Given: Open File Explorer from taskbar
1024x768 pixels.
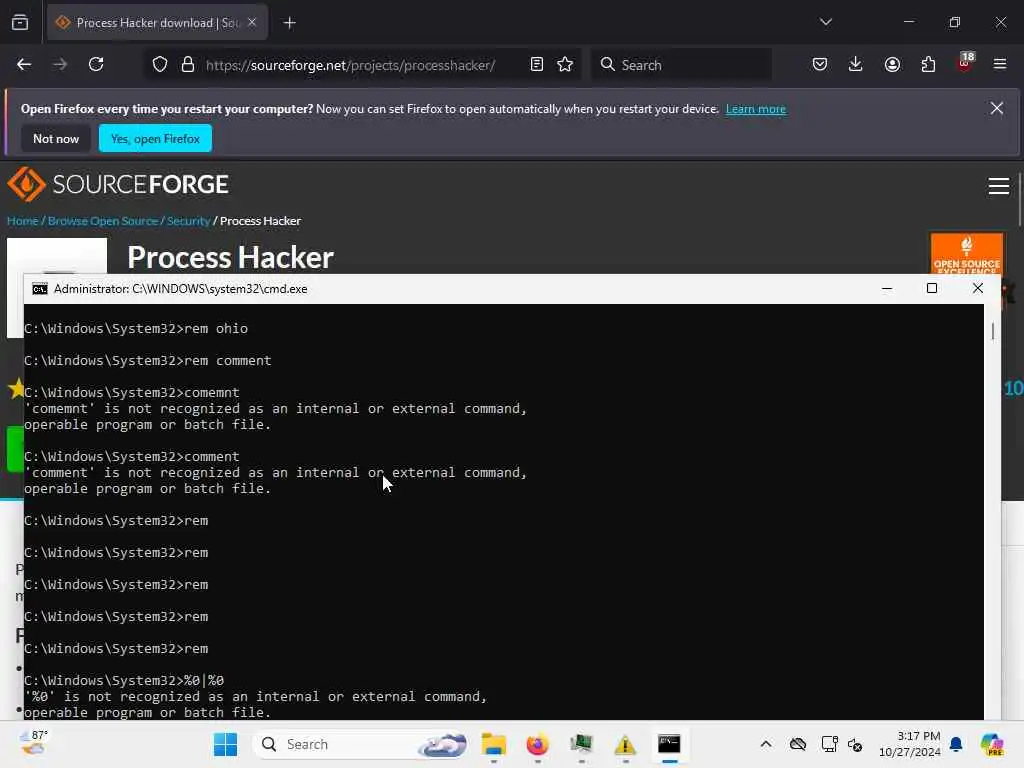Looking at the screenshot, I should (x=494, y=744).
